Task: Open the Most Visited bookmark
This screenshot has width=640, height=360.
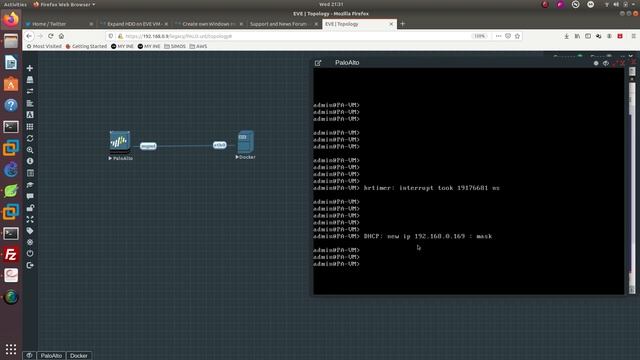Action: pyautogui.click(x=44, y=47)
